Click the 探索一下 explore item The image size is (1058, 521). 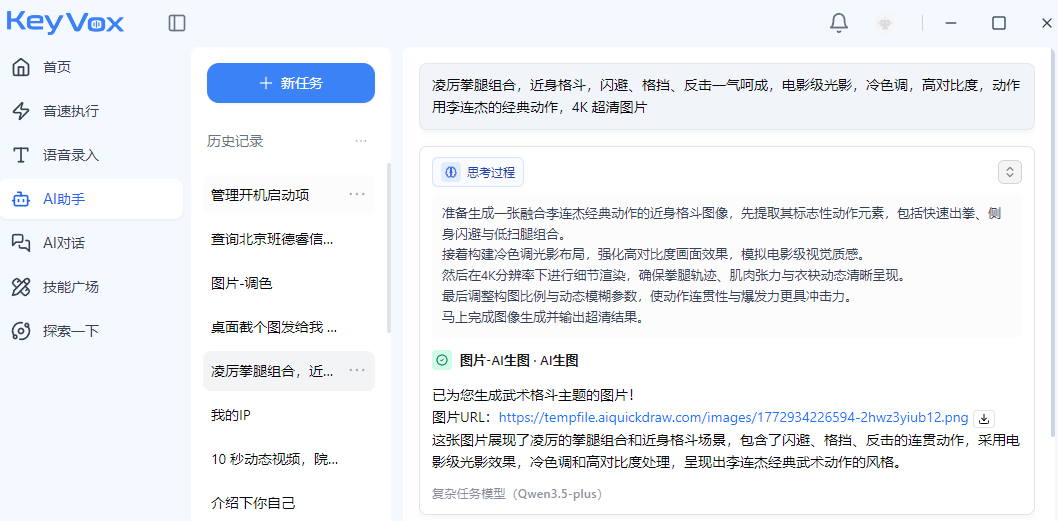point(70,331)
